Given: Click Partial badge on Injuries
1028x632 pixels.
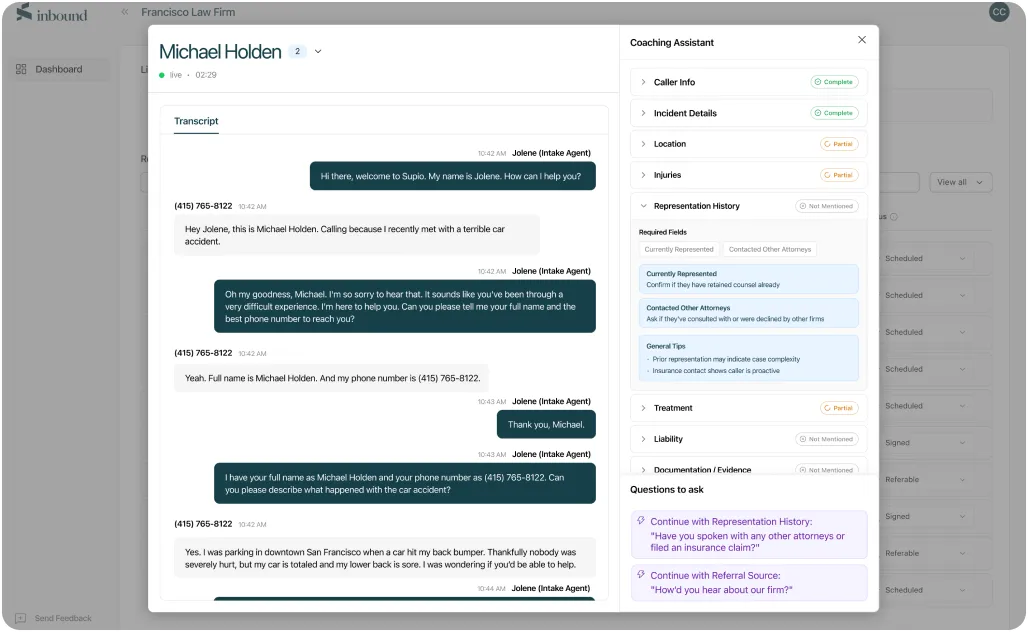Looking at the screenshot, I should click(x=839, y=175).
